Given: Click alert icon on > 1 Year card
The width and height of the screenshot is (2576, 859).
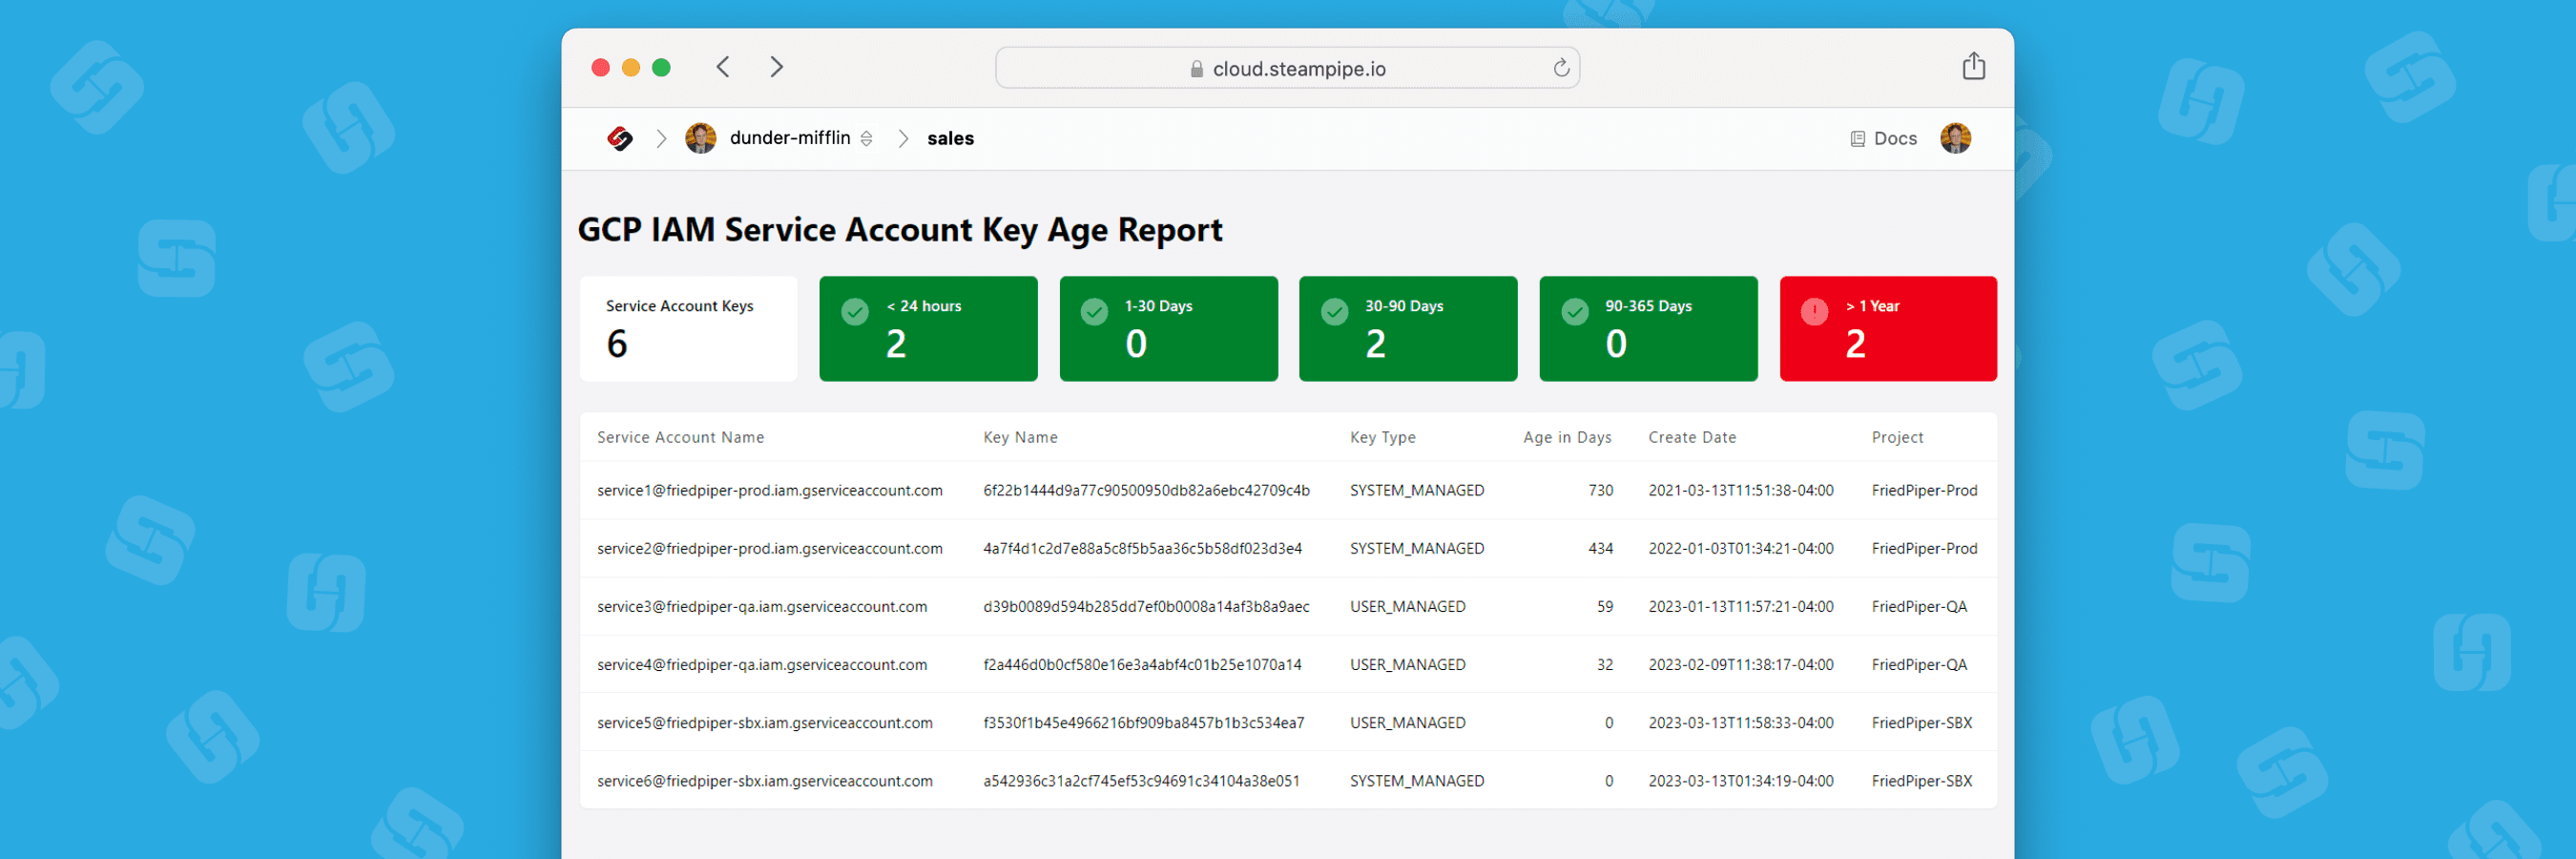Looking at the screenshot, I should [x=1814, y=312].
